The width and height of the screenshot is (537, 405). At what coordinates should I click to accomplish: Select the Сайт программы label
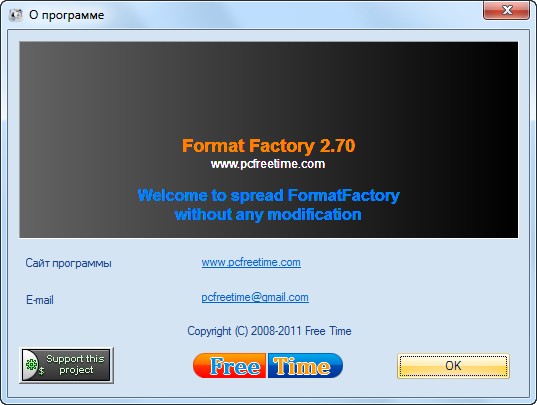68,263
